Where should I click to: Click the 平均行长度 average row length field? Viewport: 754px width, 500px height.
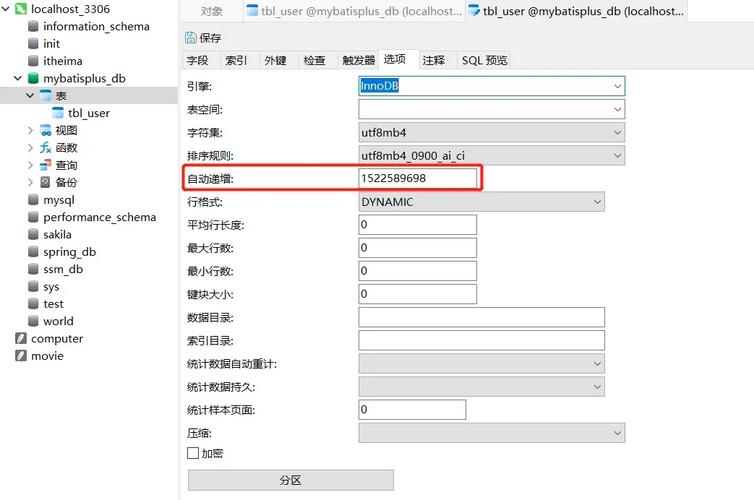[417, 225]
